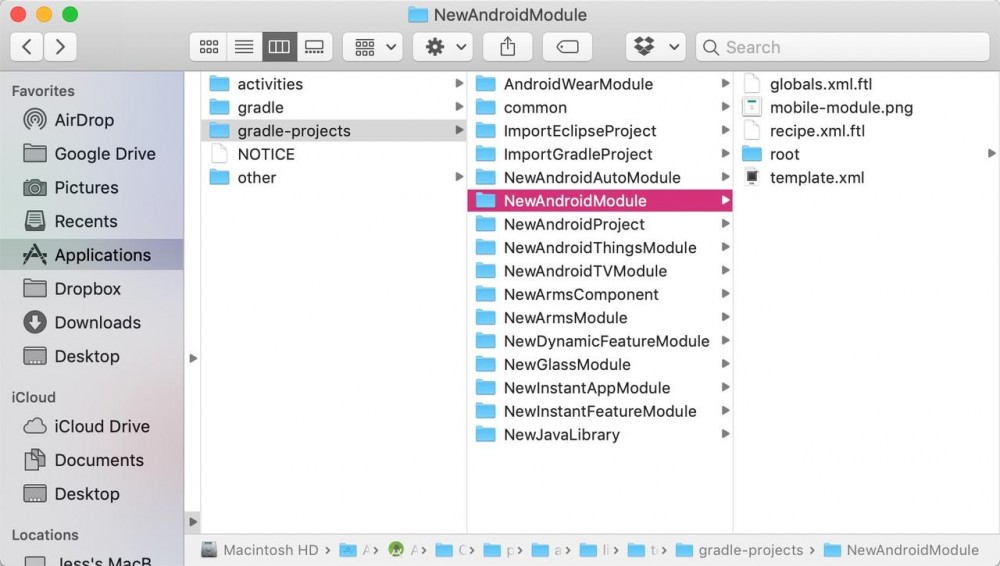Viewport: 1000px width, 566px height.
Task: Select the NewInstantFeatureModule folder
Action: tap(599, 412)
